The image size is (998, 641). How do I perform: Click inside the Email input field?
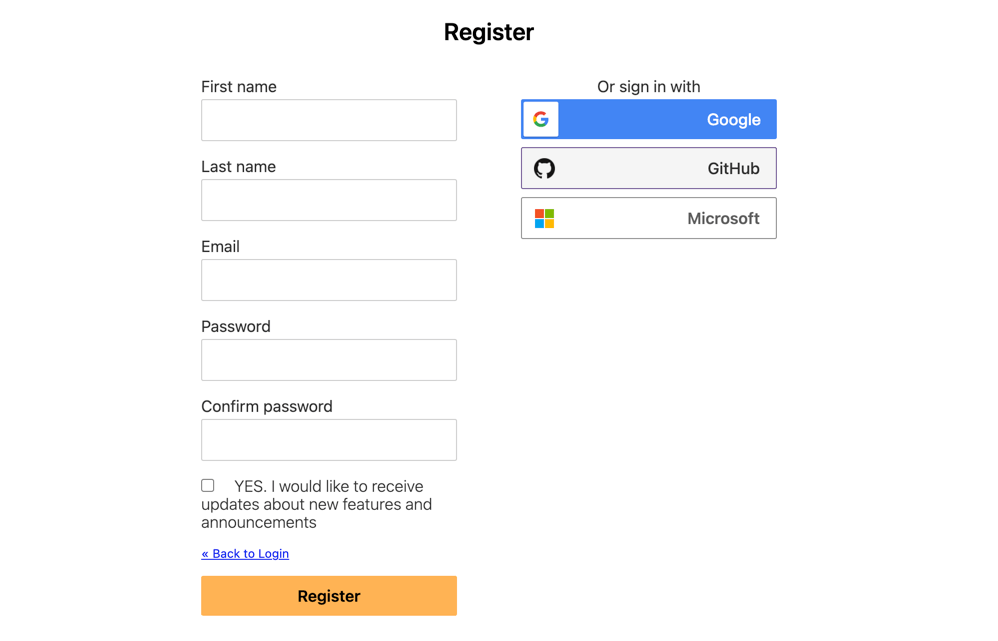329,280
